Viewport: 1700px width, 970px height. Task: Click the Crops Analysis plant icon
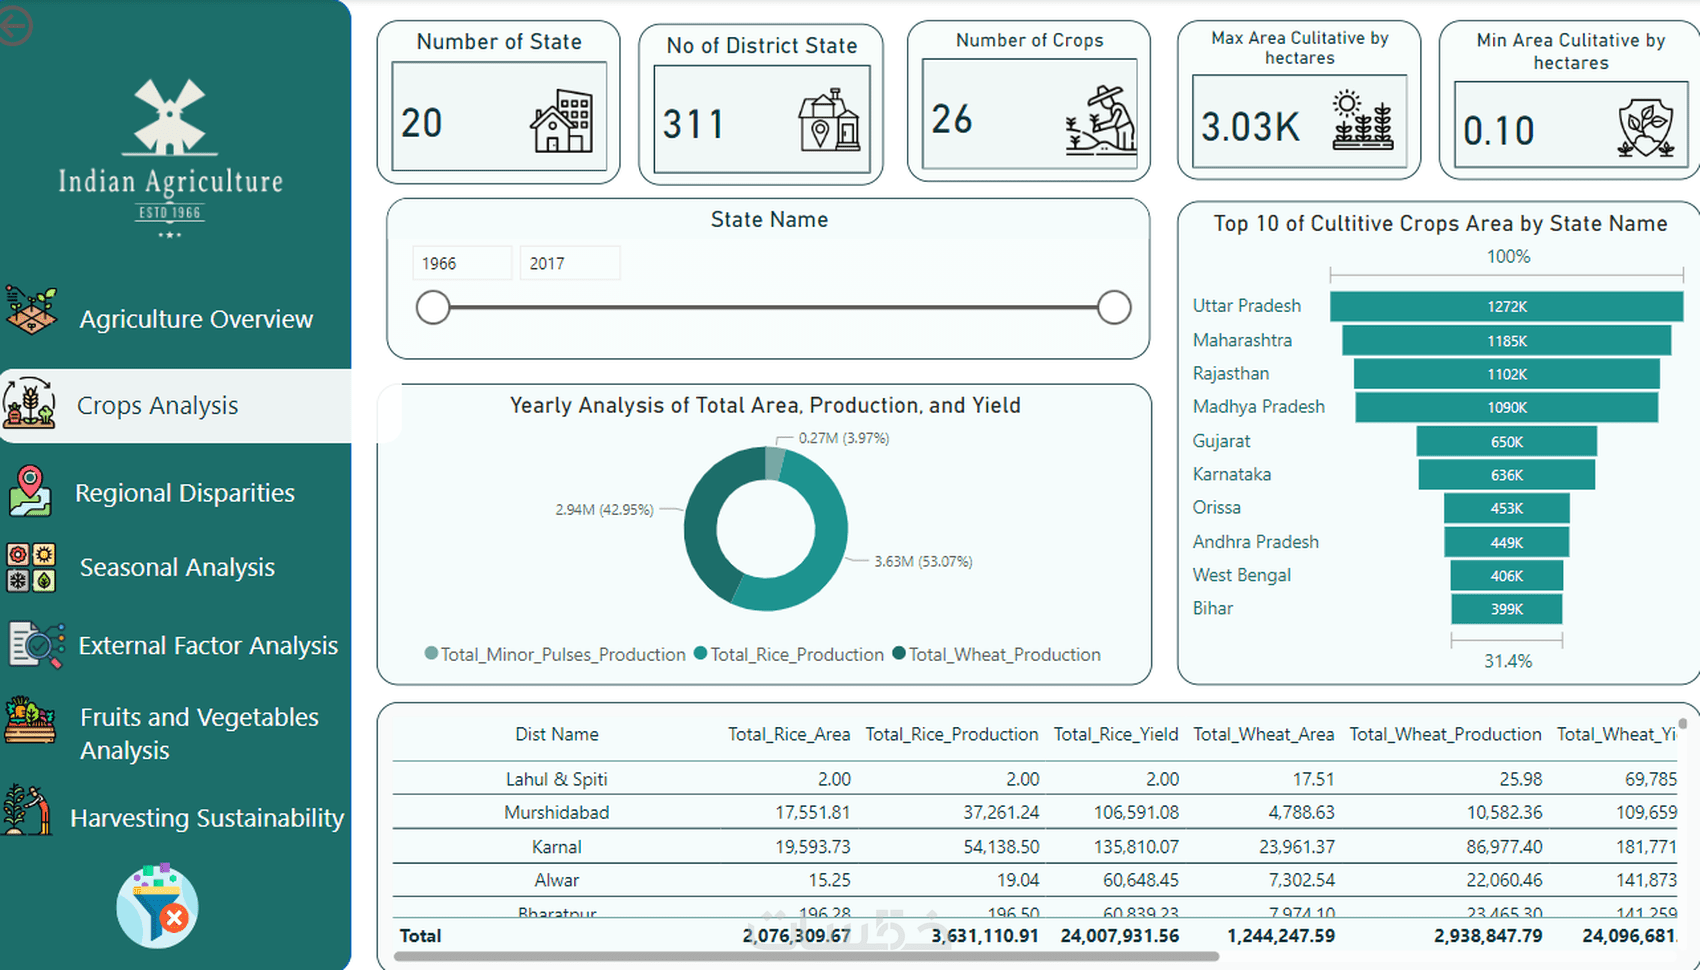[x=30, y=404]
